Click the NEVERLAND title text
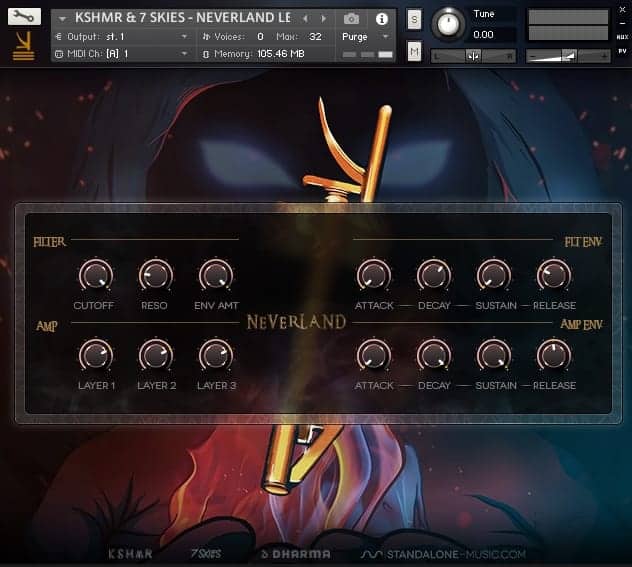The height and width of the screenshot is (567, 632). [296, 322]
